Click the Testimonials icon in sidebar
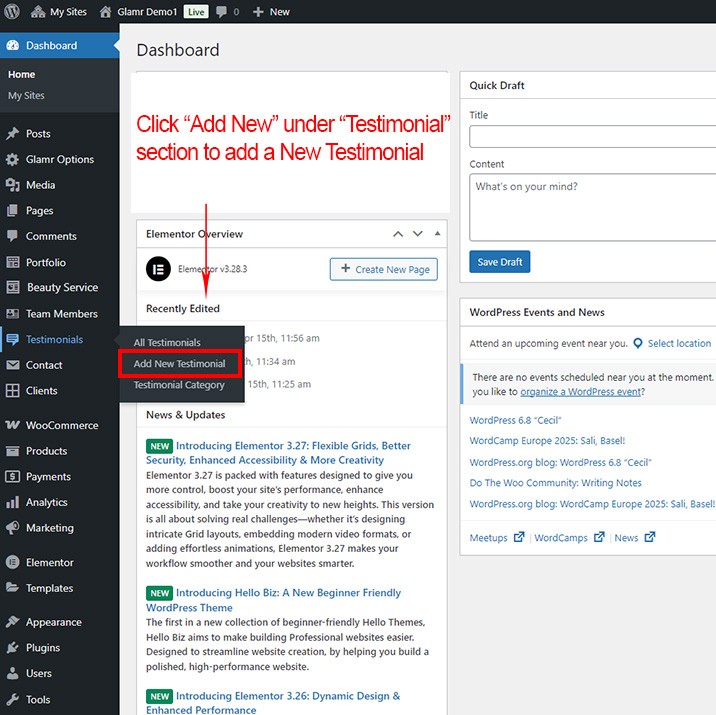The height and width of the screenshot is (715, 716). [x=13, y=339]
